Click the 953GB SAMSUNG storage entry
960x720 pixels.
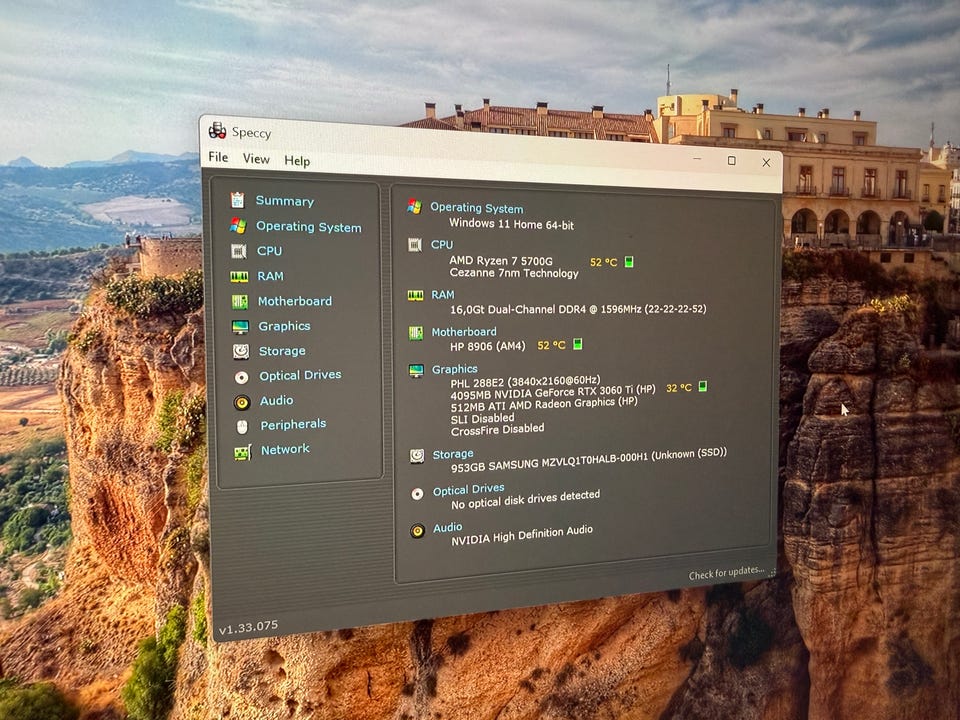[x=589, y=460]
